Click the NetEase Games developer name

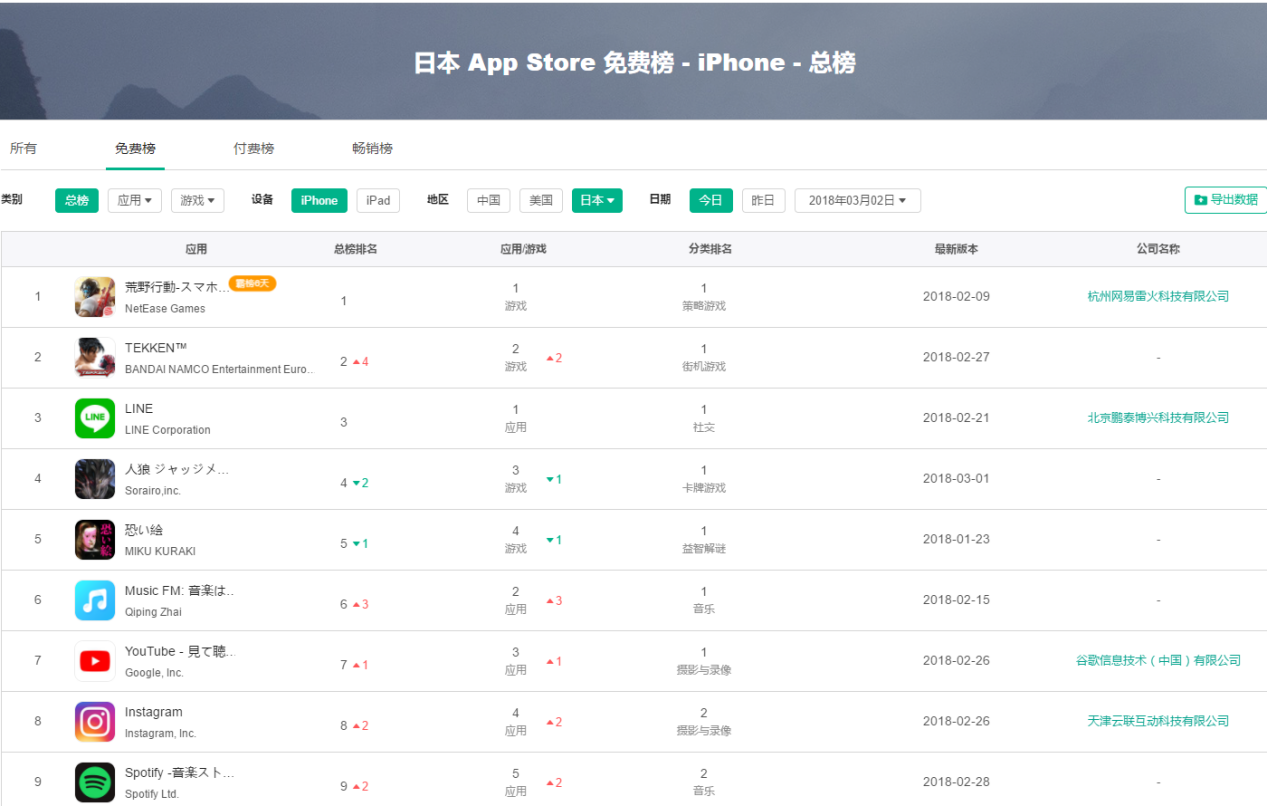coord(165,308)
